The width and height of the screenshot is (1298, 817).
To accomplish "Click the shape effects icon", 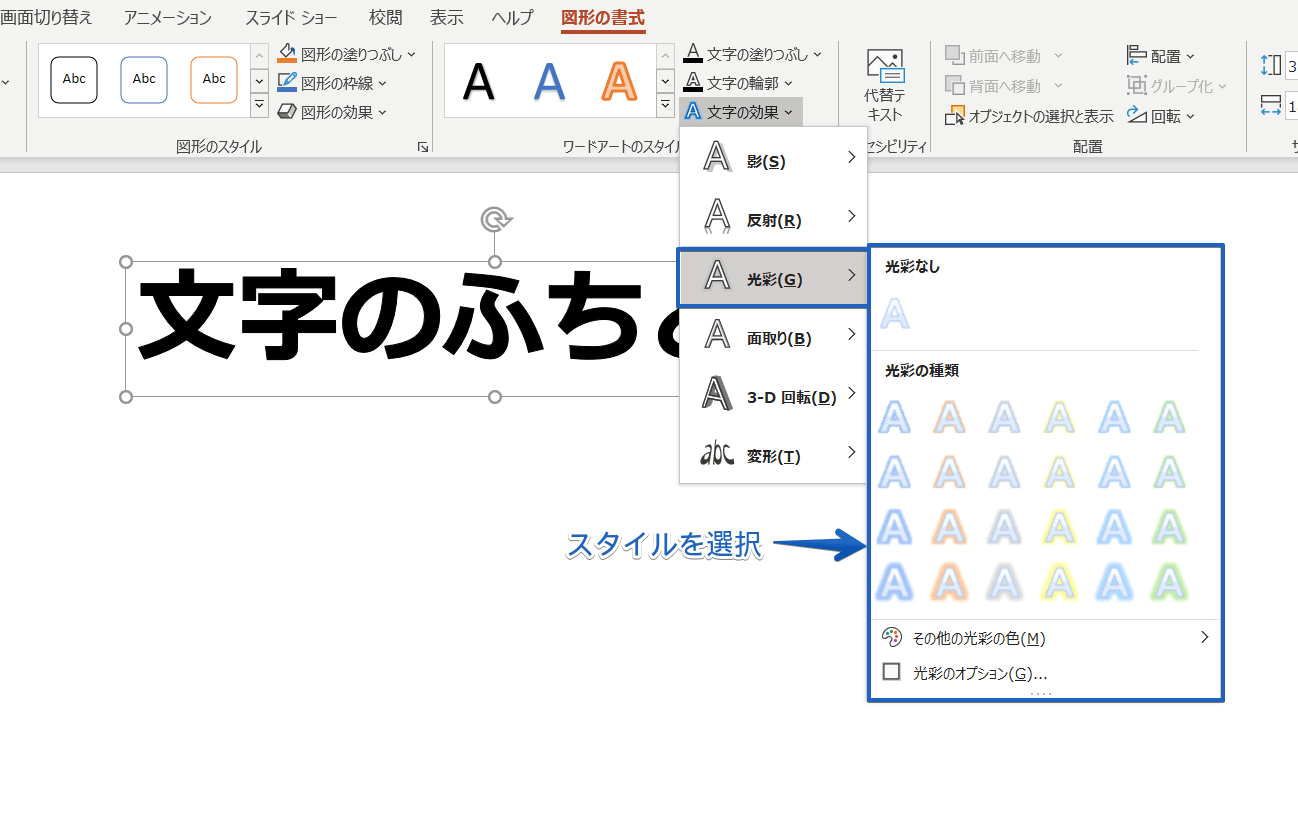I will (287, 112).
